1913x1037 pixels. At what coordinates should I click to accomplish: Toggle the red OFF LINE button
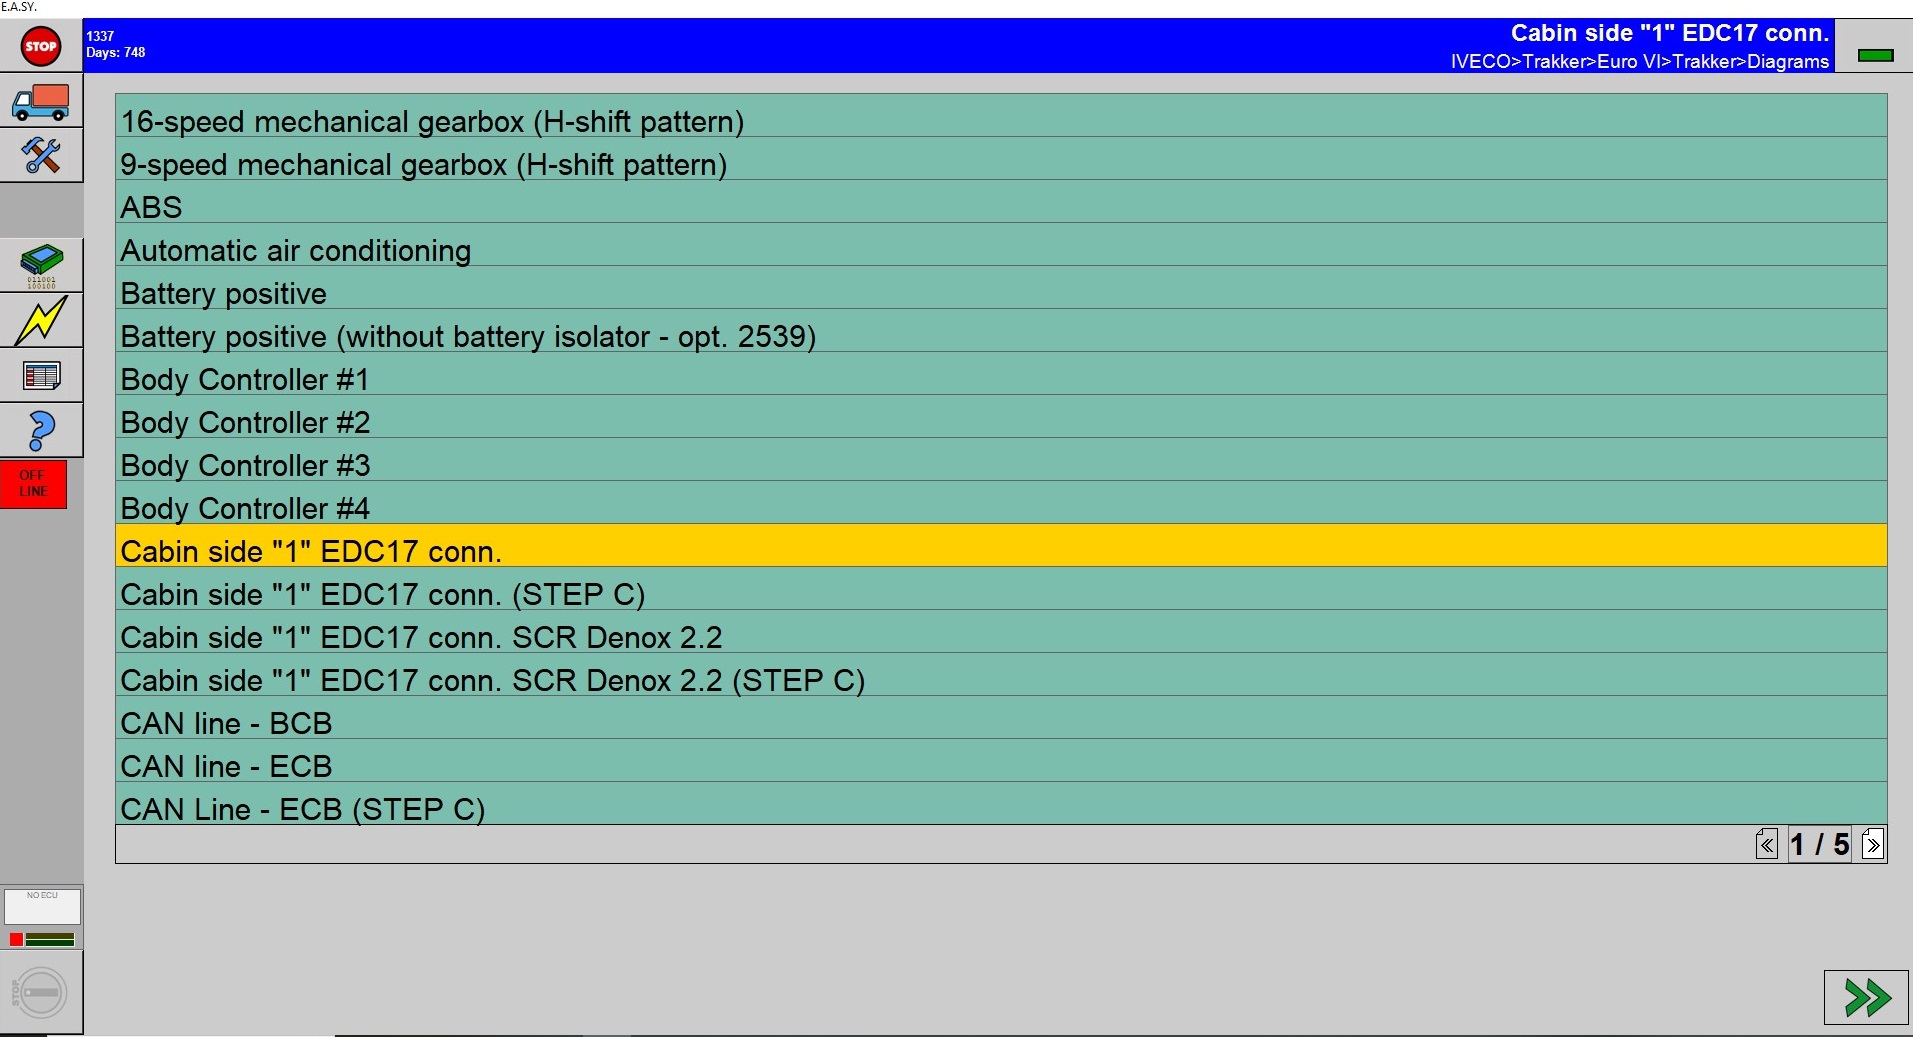tap(34, 484)
